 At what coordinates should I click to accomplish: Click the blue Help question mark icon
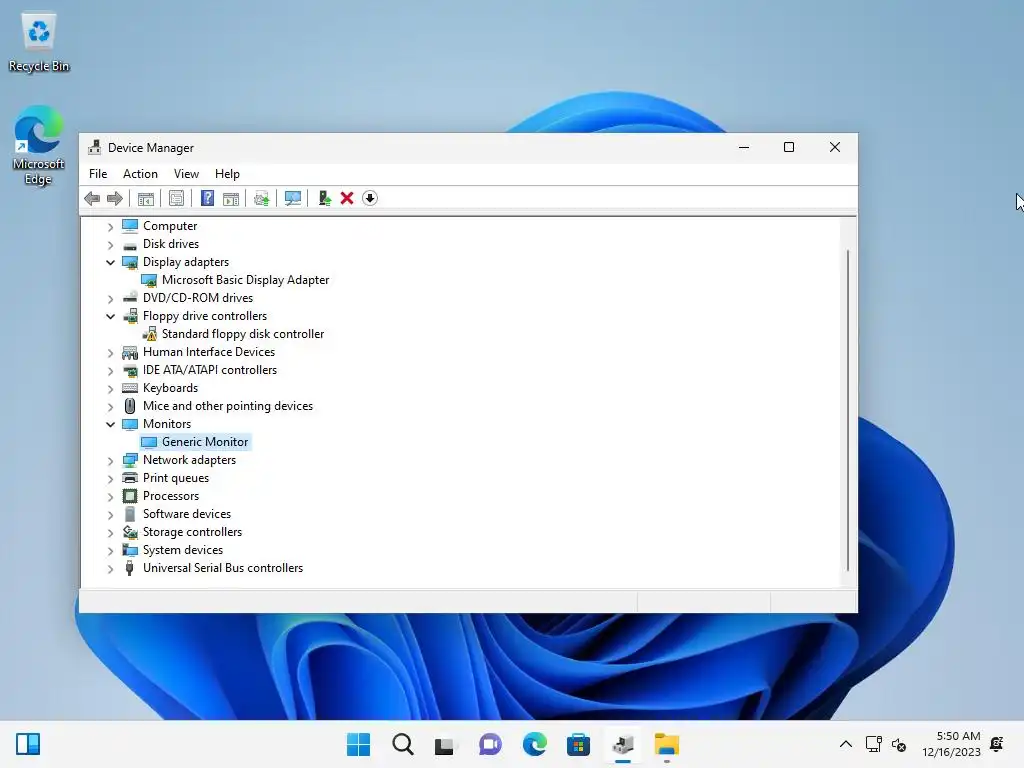(207, 199)
